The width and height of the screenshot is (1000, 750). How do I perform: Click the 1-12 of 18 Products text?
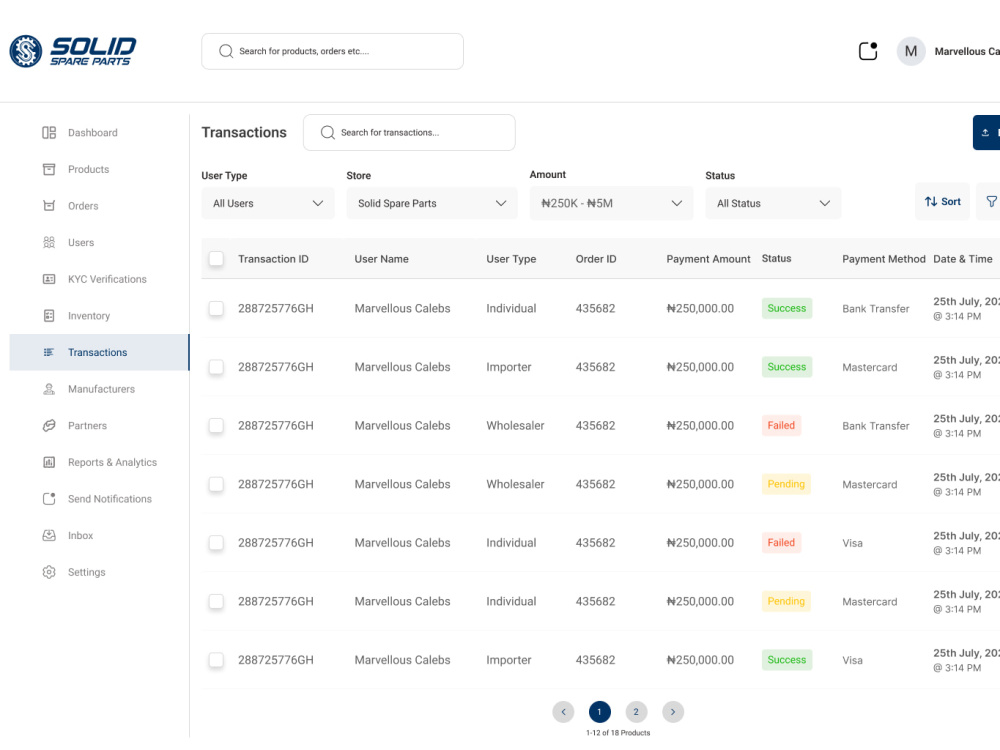pyautogui.click(x=618, y=733)
